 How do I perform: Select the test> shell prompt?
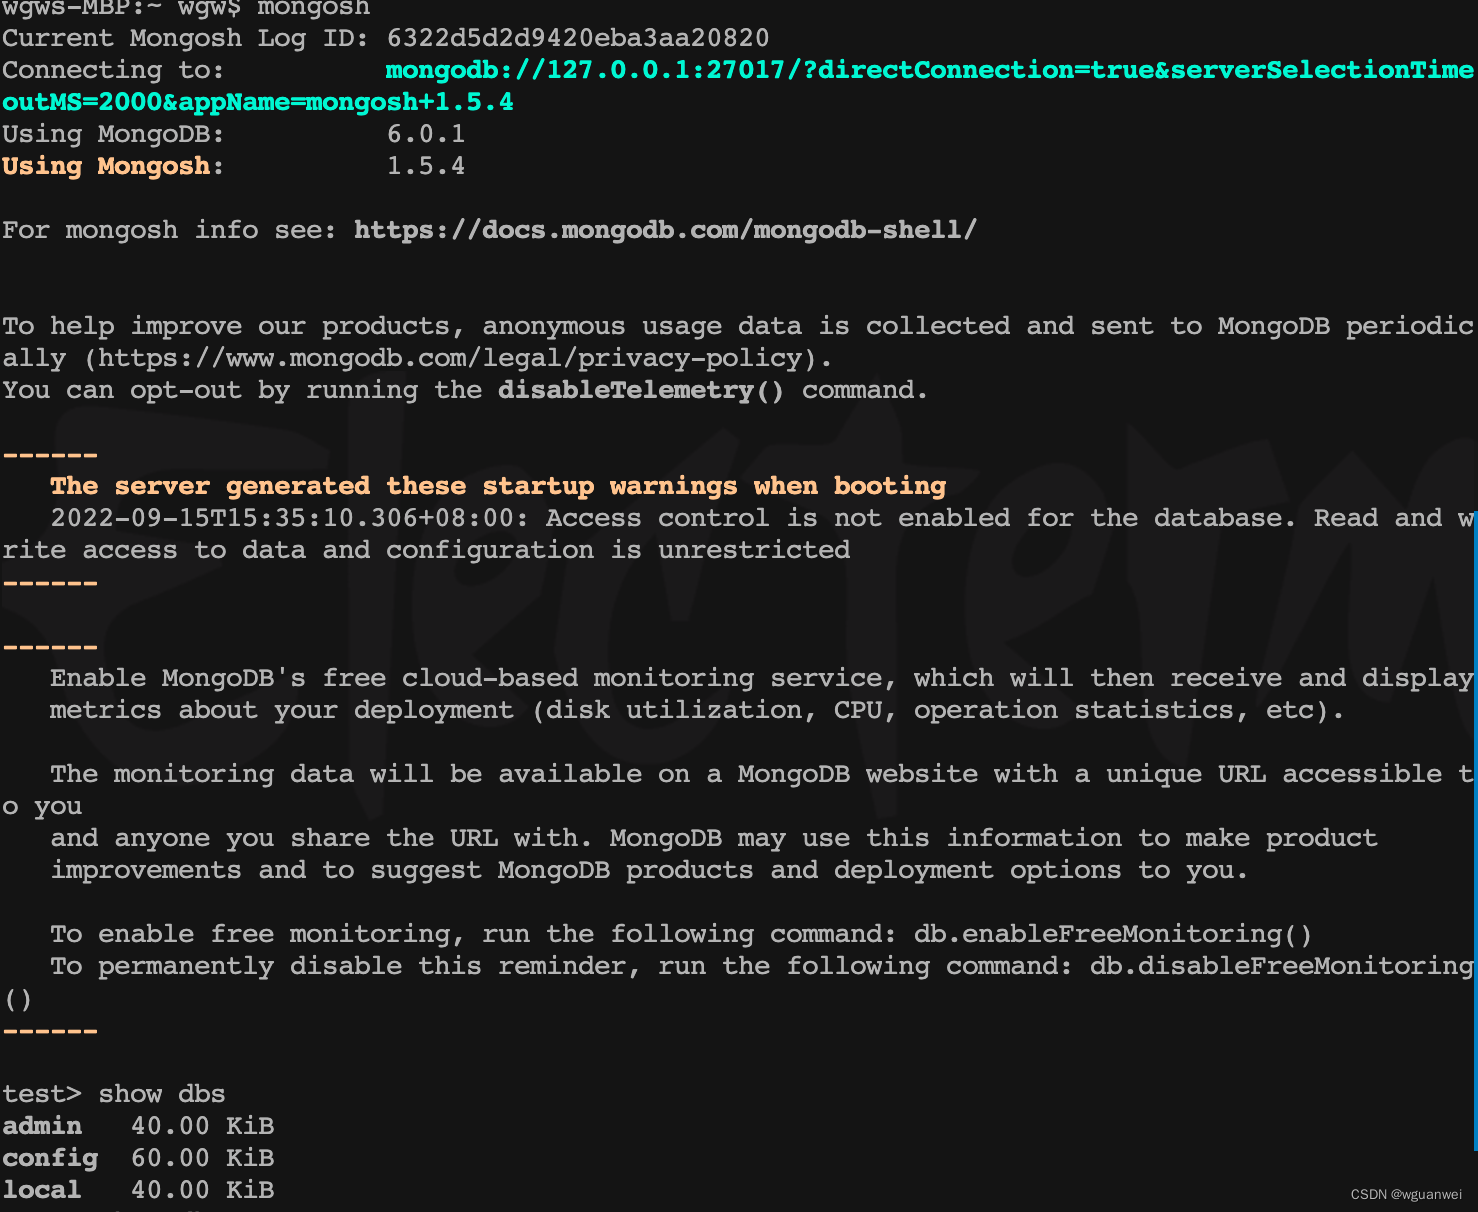pyautogui.click(x=41, y=1094)
